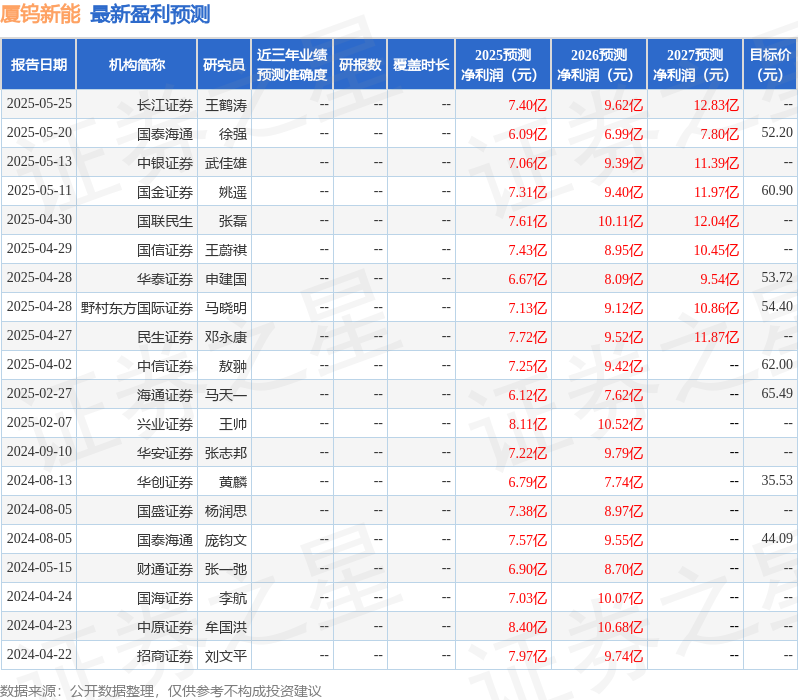Select researcher 刘文平

click(x=226, y=656)
